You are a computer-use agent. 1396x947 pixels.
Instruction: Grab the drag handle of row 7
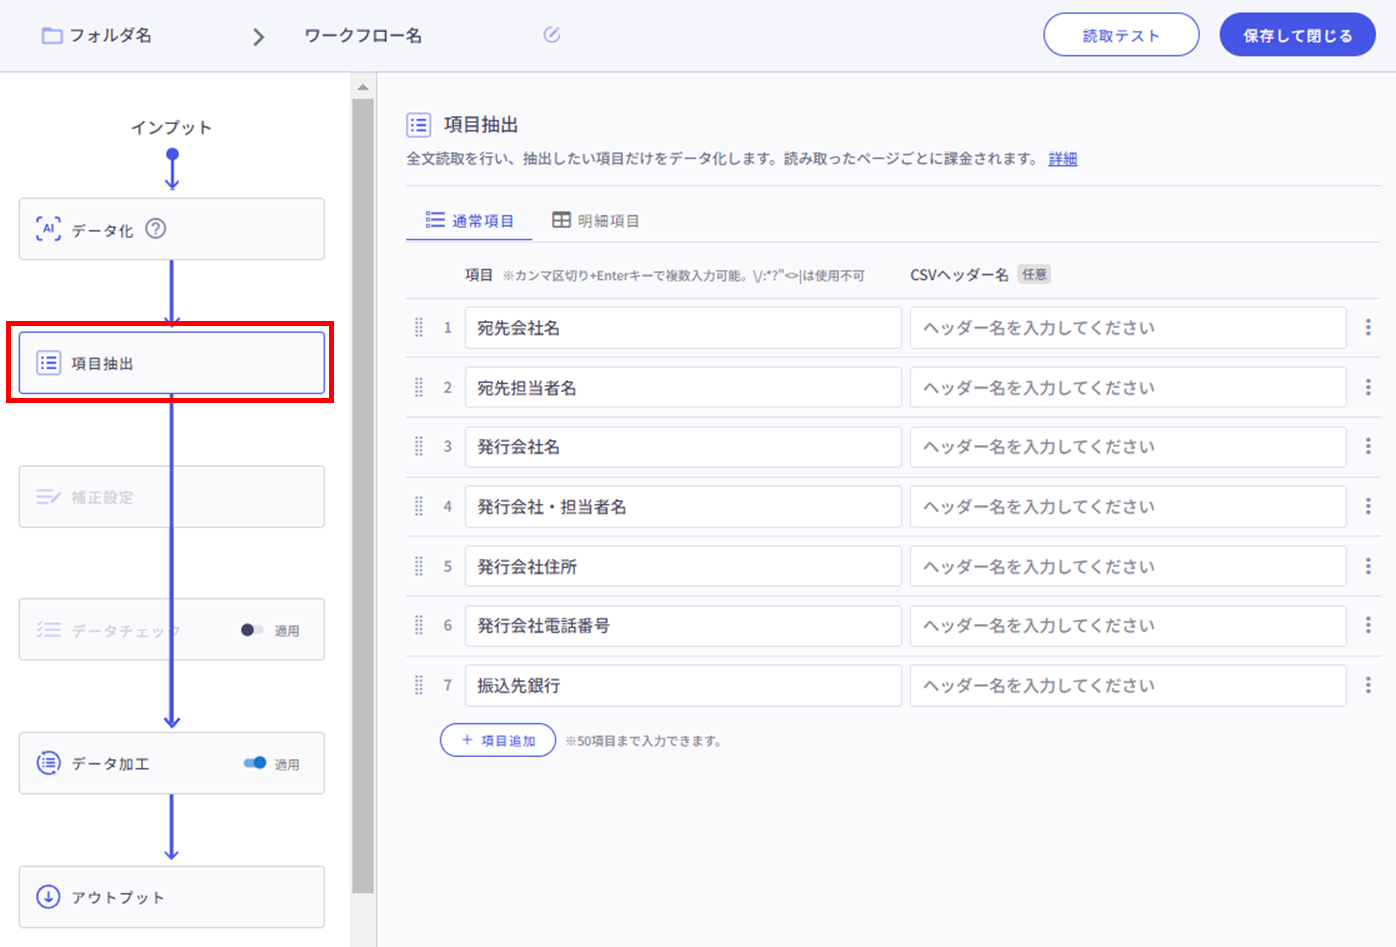click(419, 685)
